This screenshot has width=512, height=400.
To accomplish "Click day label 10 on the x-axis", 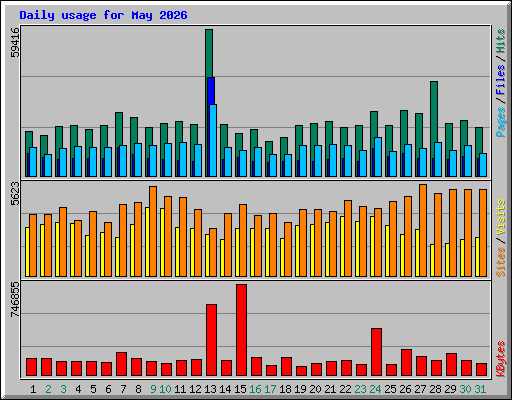I will pyautogui.click(x=165, y=389).
